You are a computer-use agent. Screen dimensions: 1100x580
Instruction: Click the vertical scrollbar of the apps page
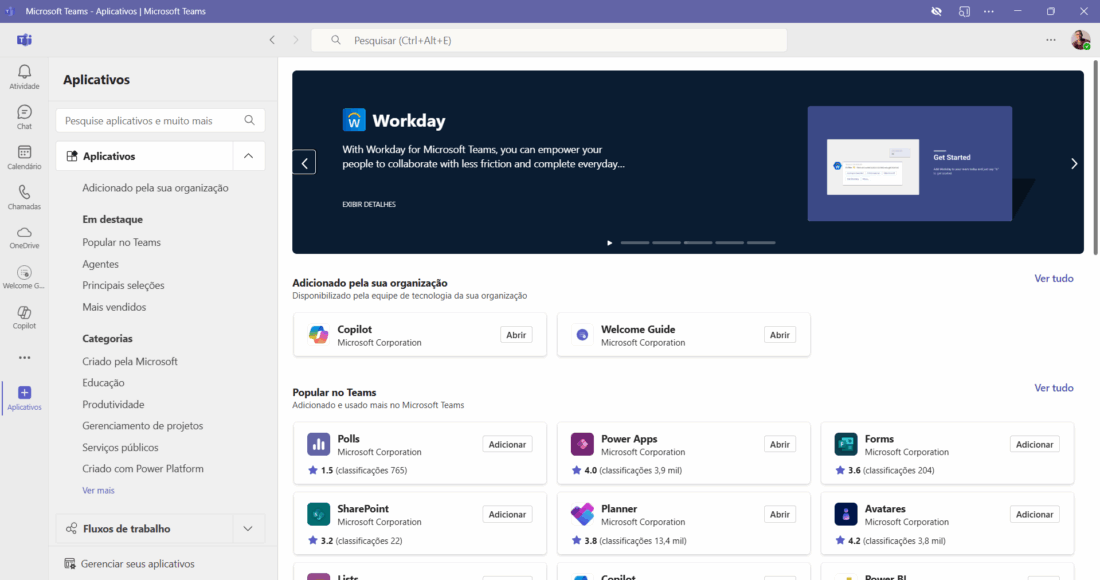[x=1095, y=158]
